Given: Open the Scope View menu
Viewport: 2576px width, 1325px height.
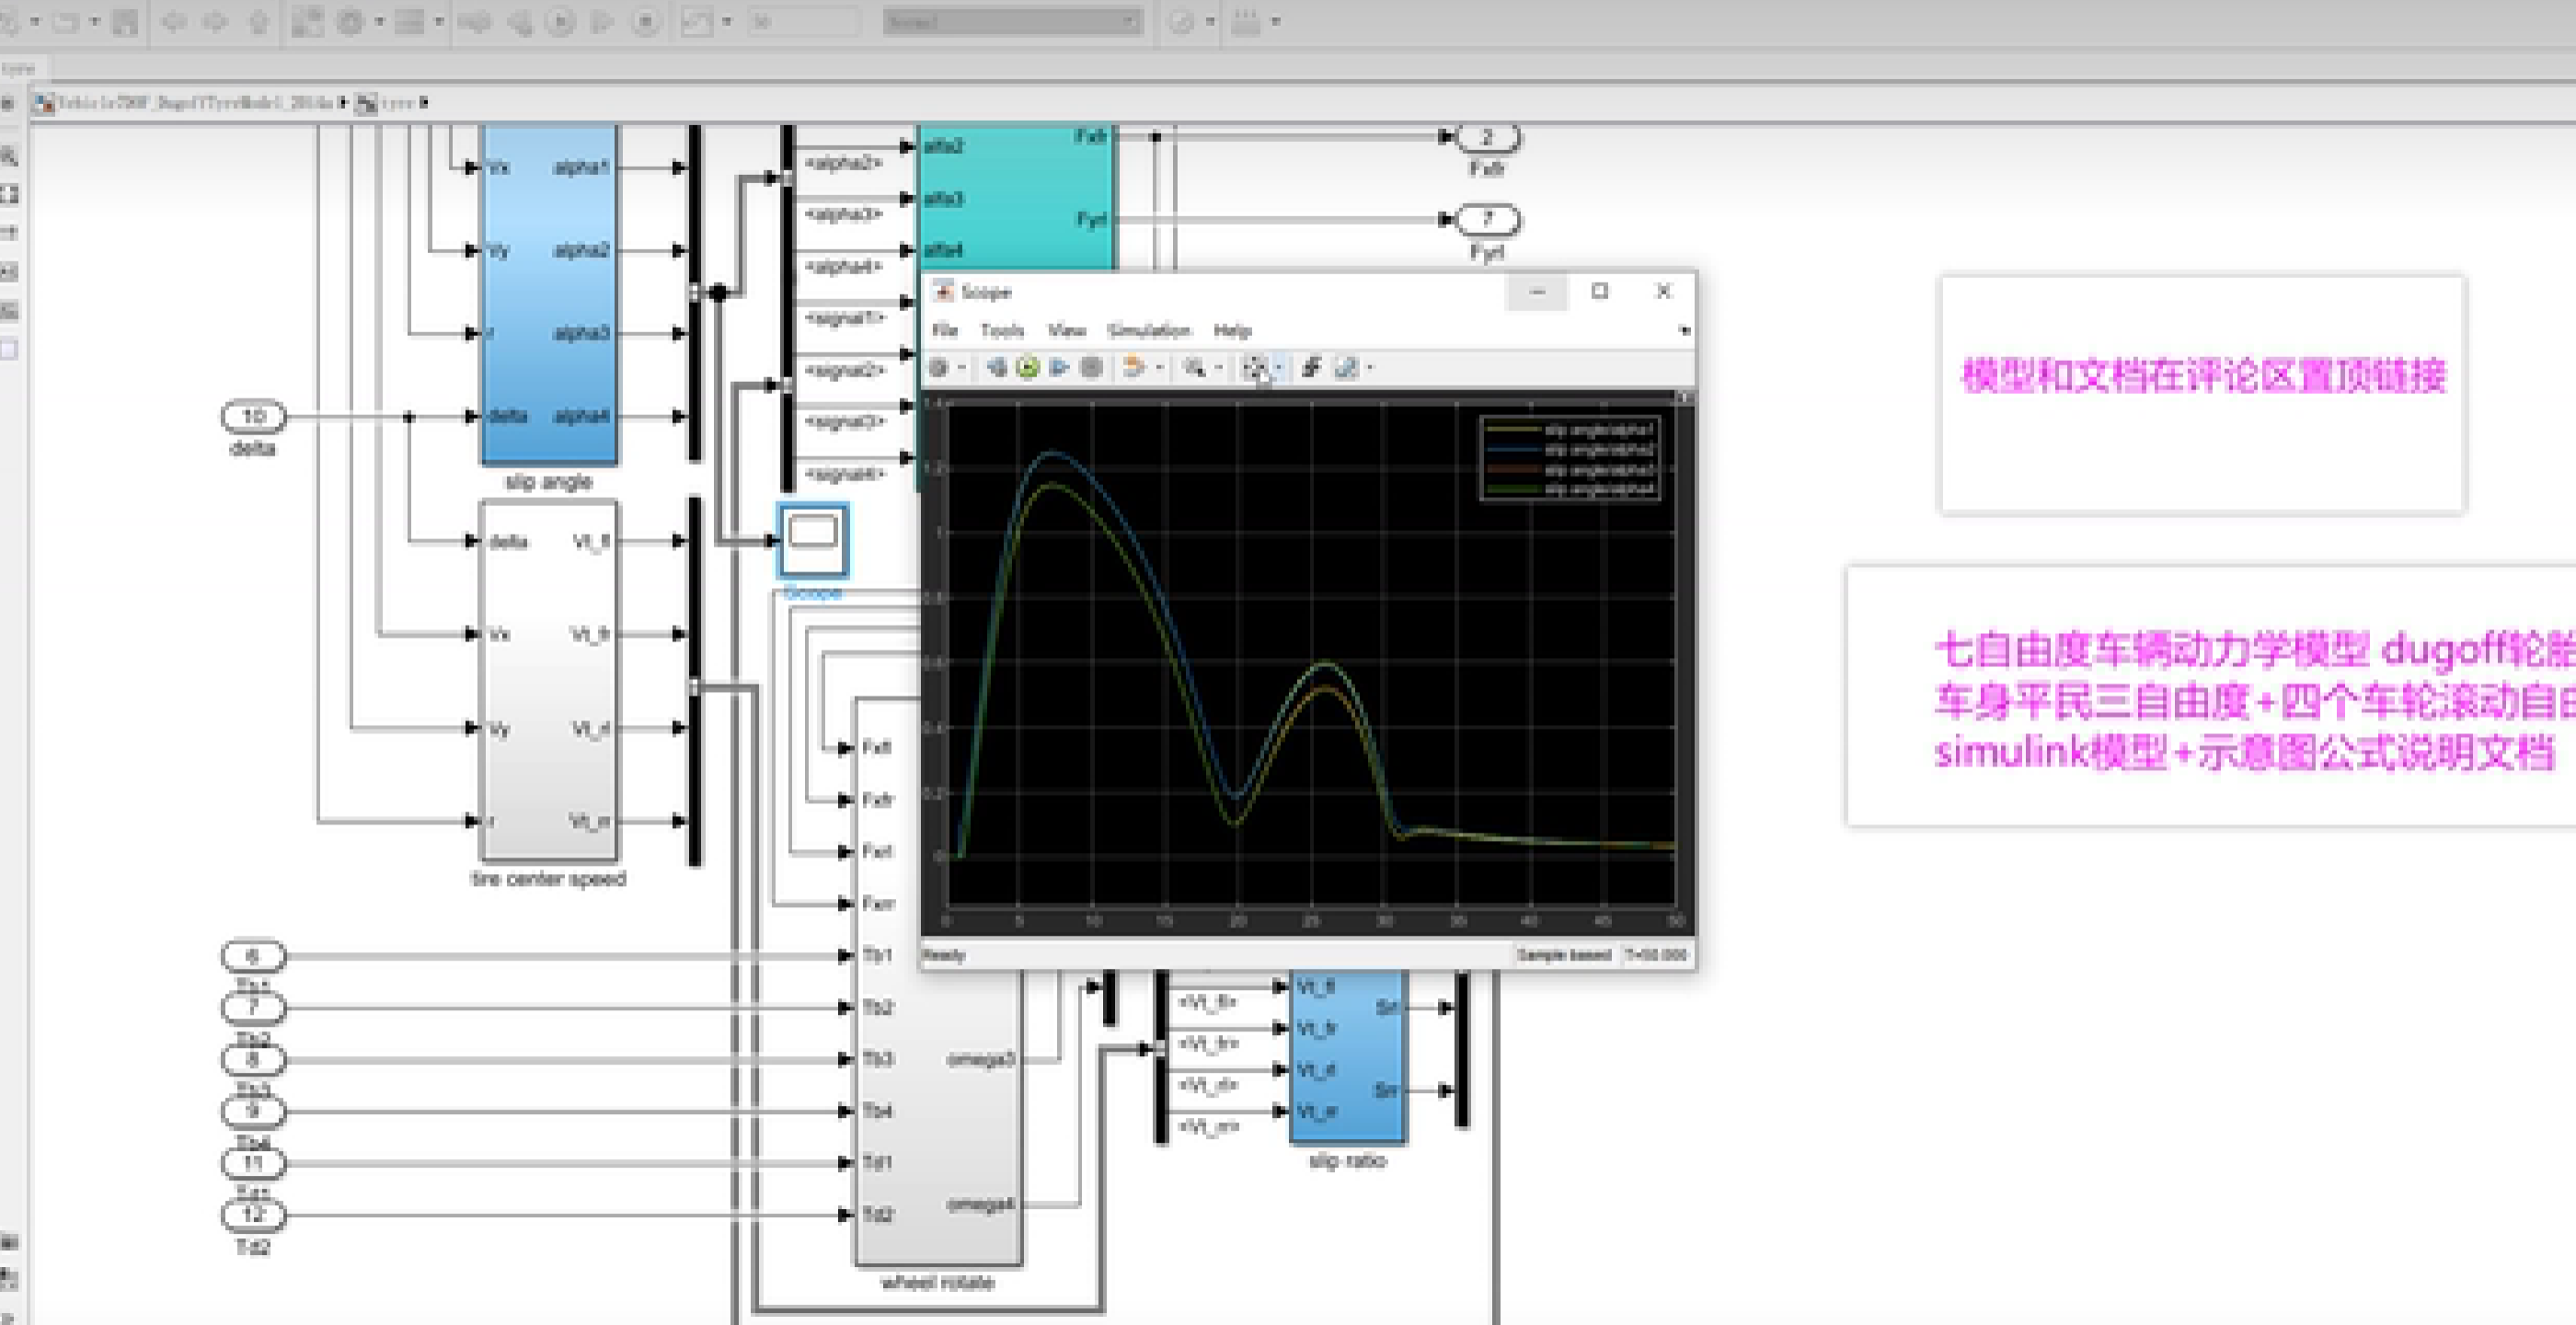Looking at the screenshot, I should [1066, 330].
